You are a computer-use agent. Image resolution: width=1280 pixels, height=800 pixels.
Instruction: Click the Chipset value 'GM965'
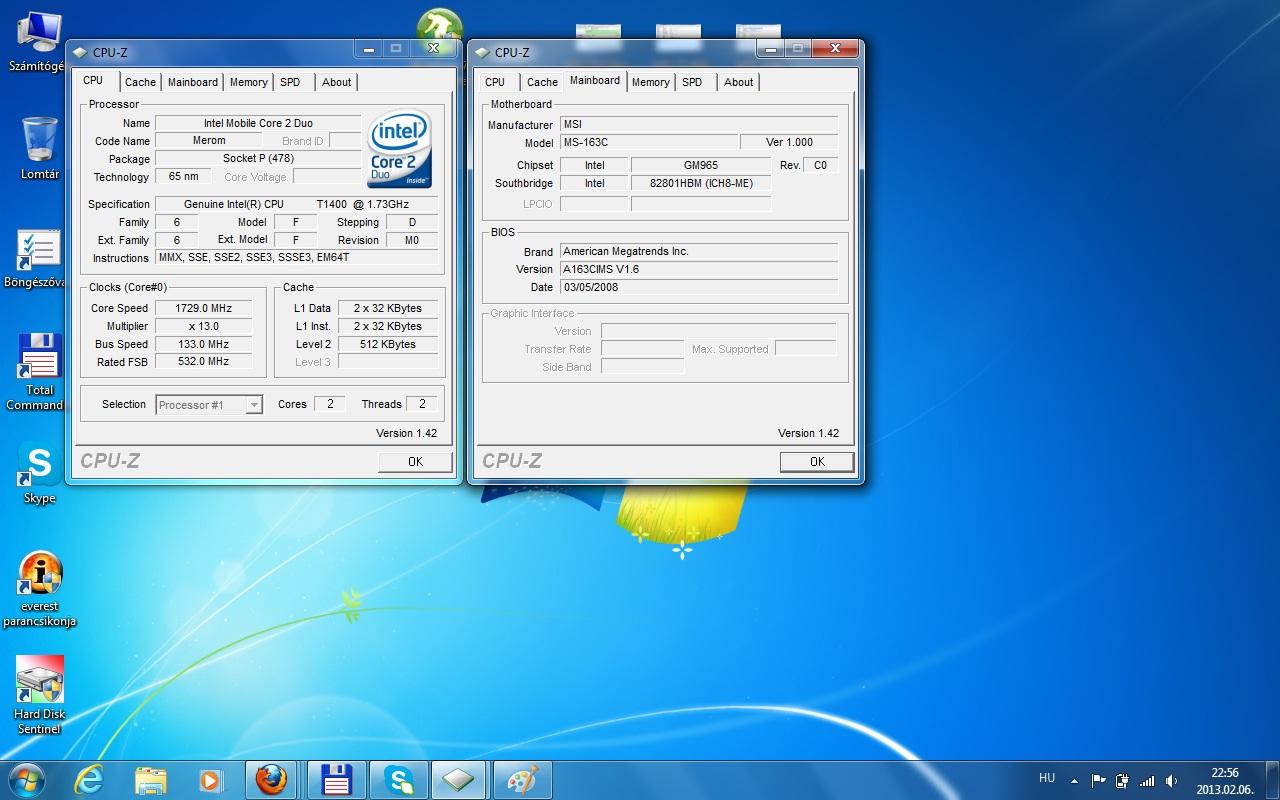click(701, 165)
